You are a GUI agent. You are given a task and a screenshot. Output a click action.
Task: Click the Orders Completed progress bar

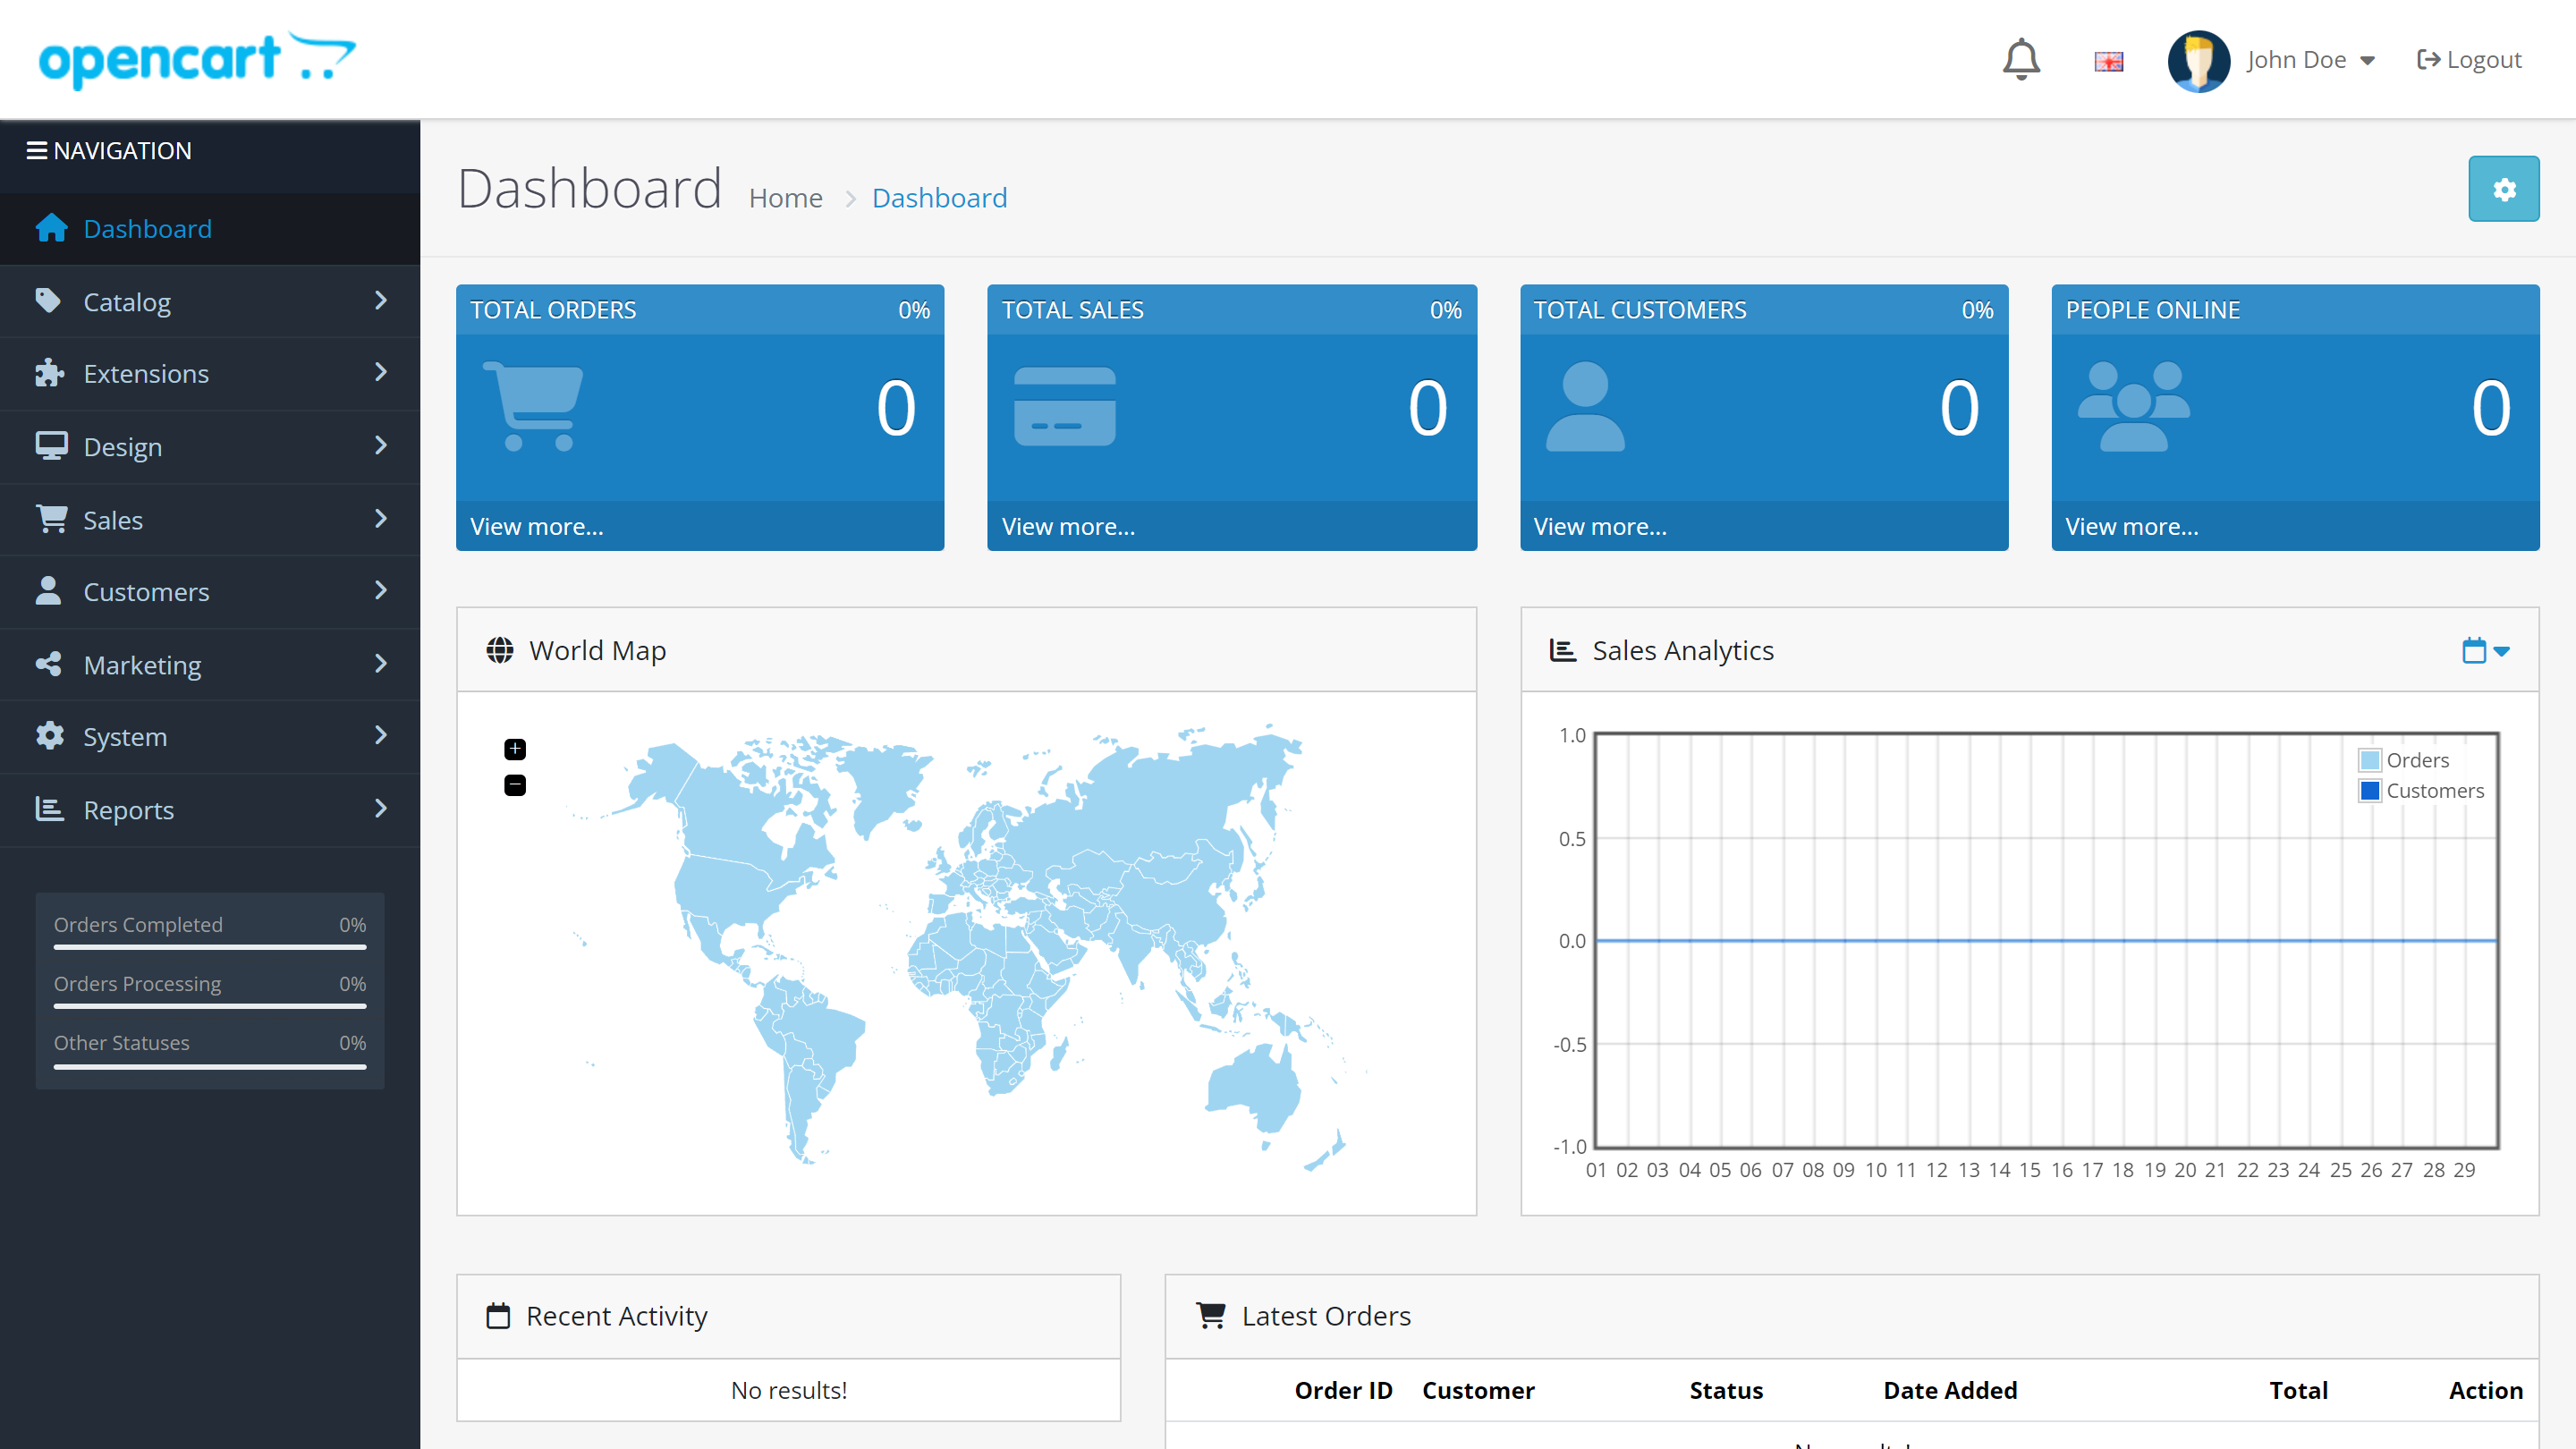pos(210,946)
